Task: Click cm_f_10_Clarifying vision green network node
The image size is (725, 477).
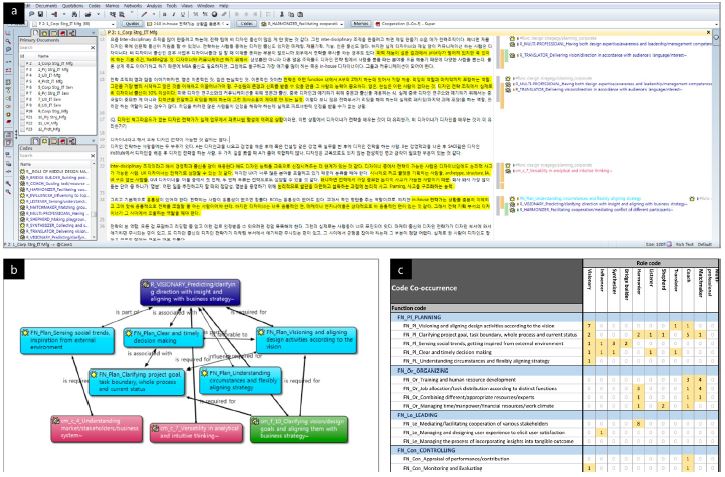Action: [x=299, y=429]
